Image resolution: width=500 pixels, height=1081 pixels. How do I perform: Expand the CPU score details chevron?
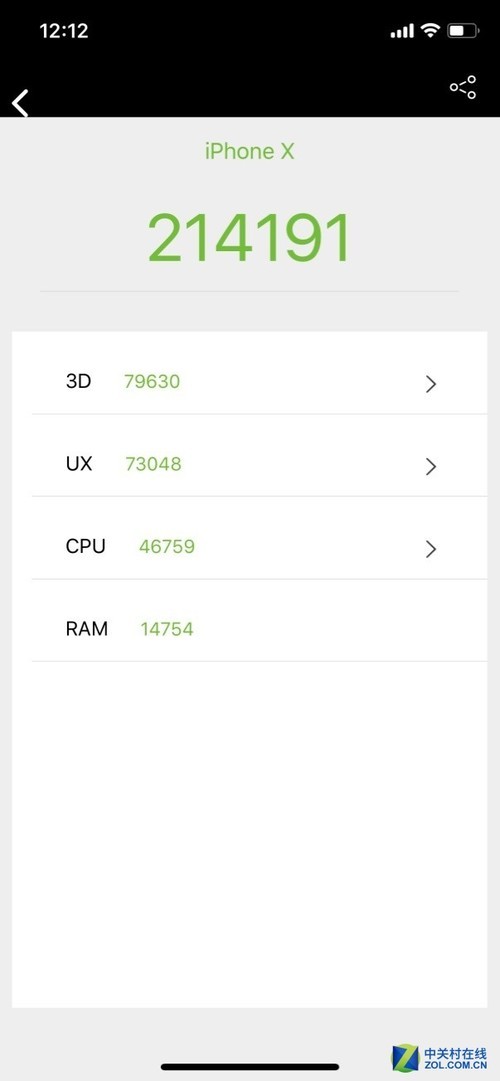pyautogui.click(x=431, y=549)
